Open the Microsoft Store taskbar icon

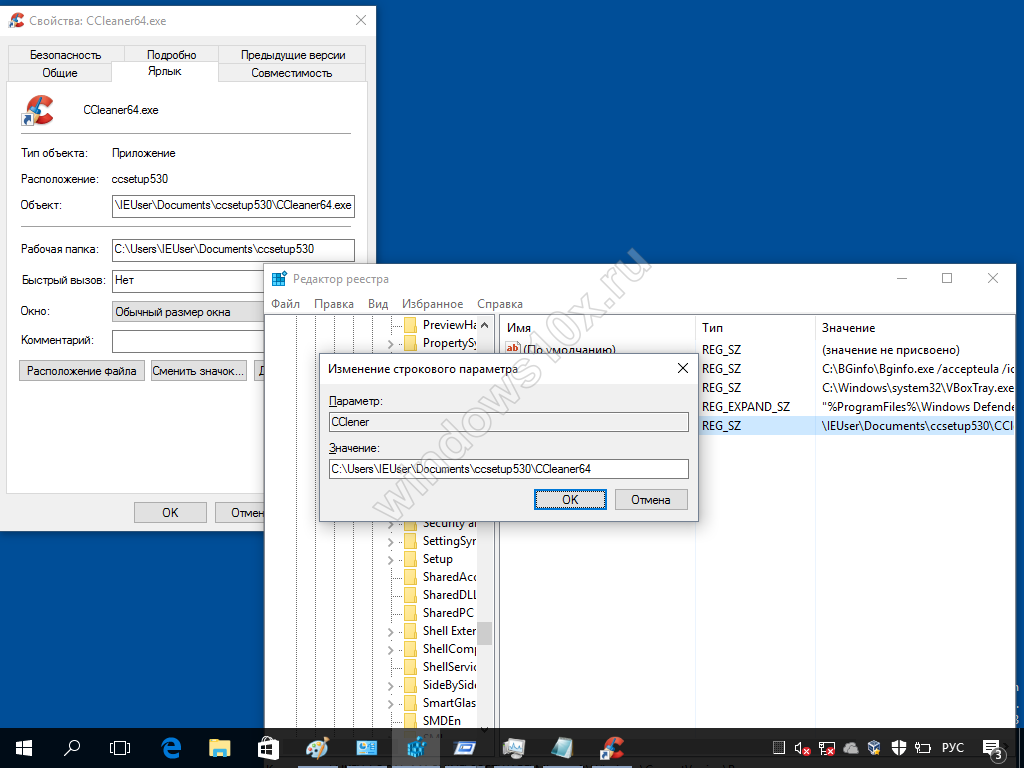click(x=268, y=747)
